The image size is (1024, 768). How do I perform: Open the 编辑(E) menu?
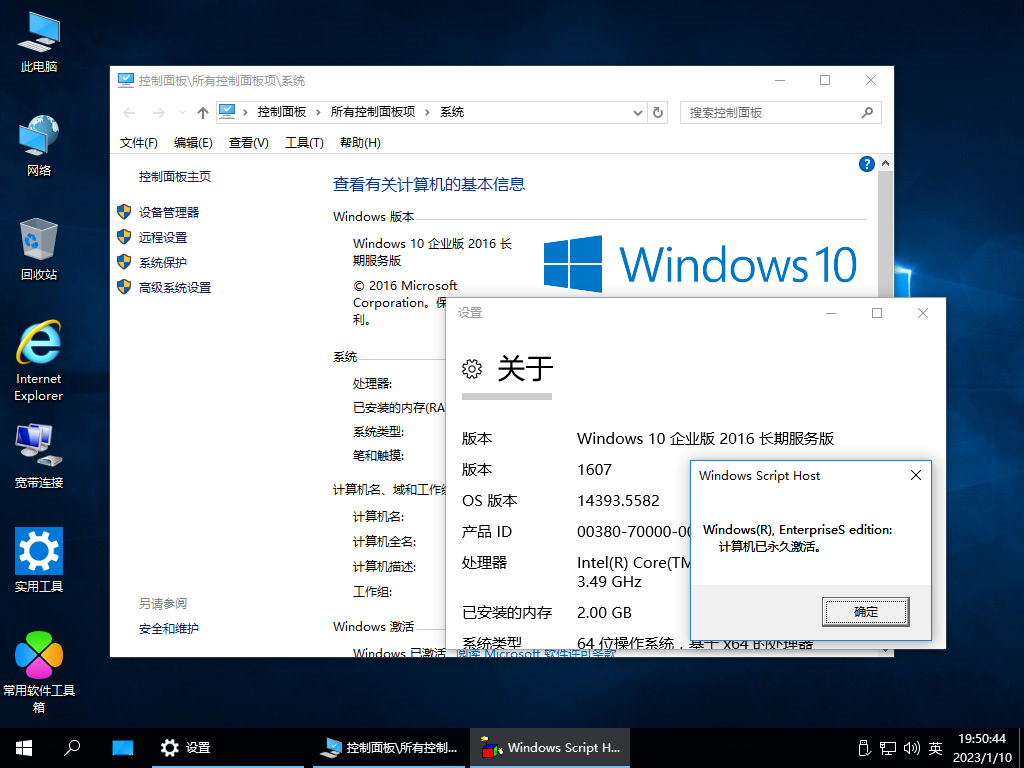point(193,142)
